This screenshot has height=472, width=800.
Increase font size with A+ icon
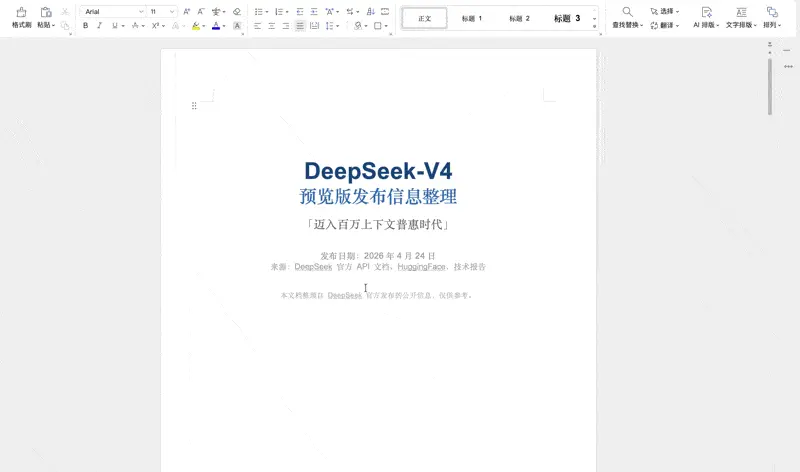point(187,11)
